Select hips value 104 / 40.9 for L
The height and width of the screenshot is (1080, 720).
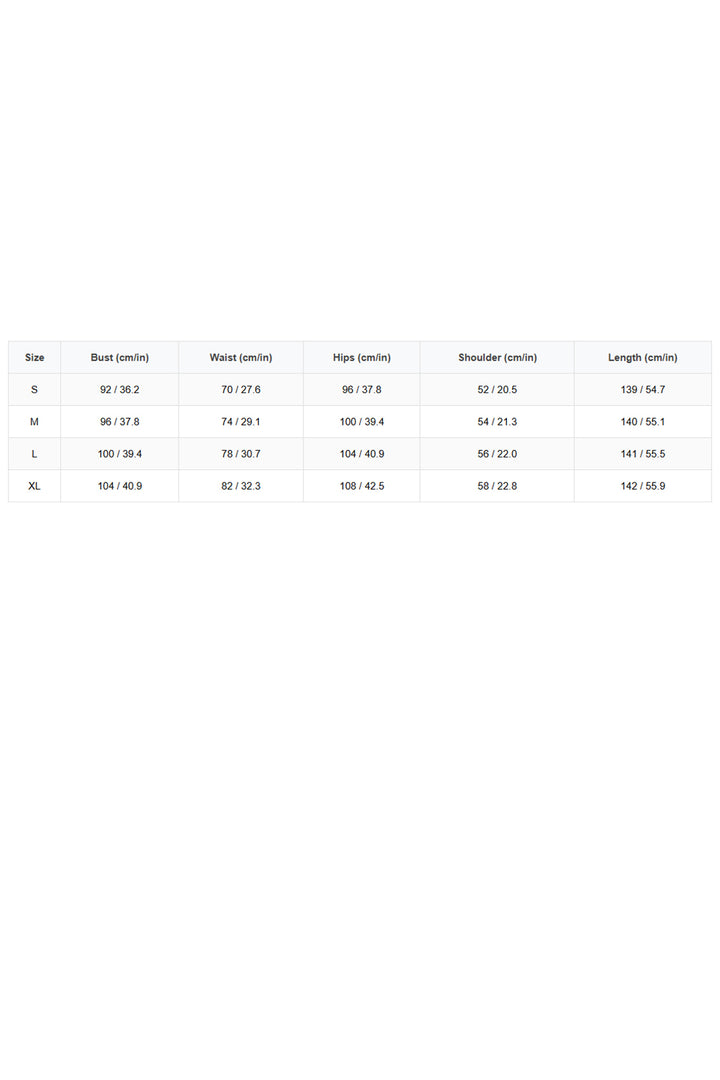362,454
